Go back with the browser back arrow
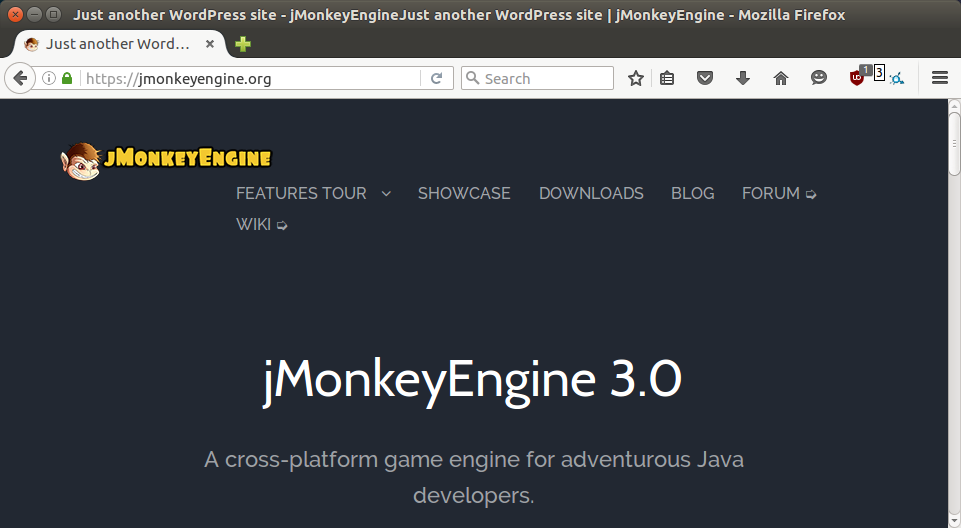The width and height of the screenshot is (961, 528). click(20, 78)
